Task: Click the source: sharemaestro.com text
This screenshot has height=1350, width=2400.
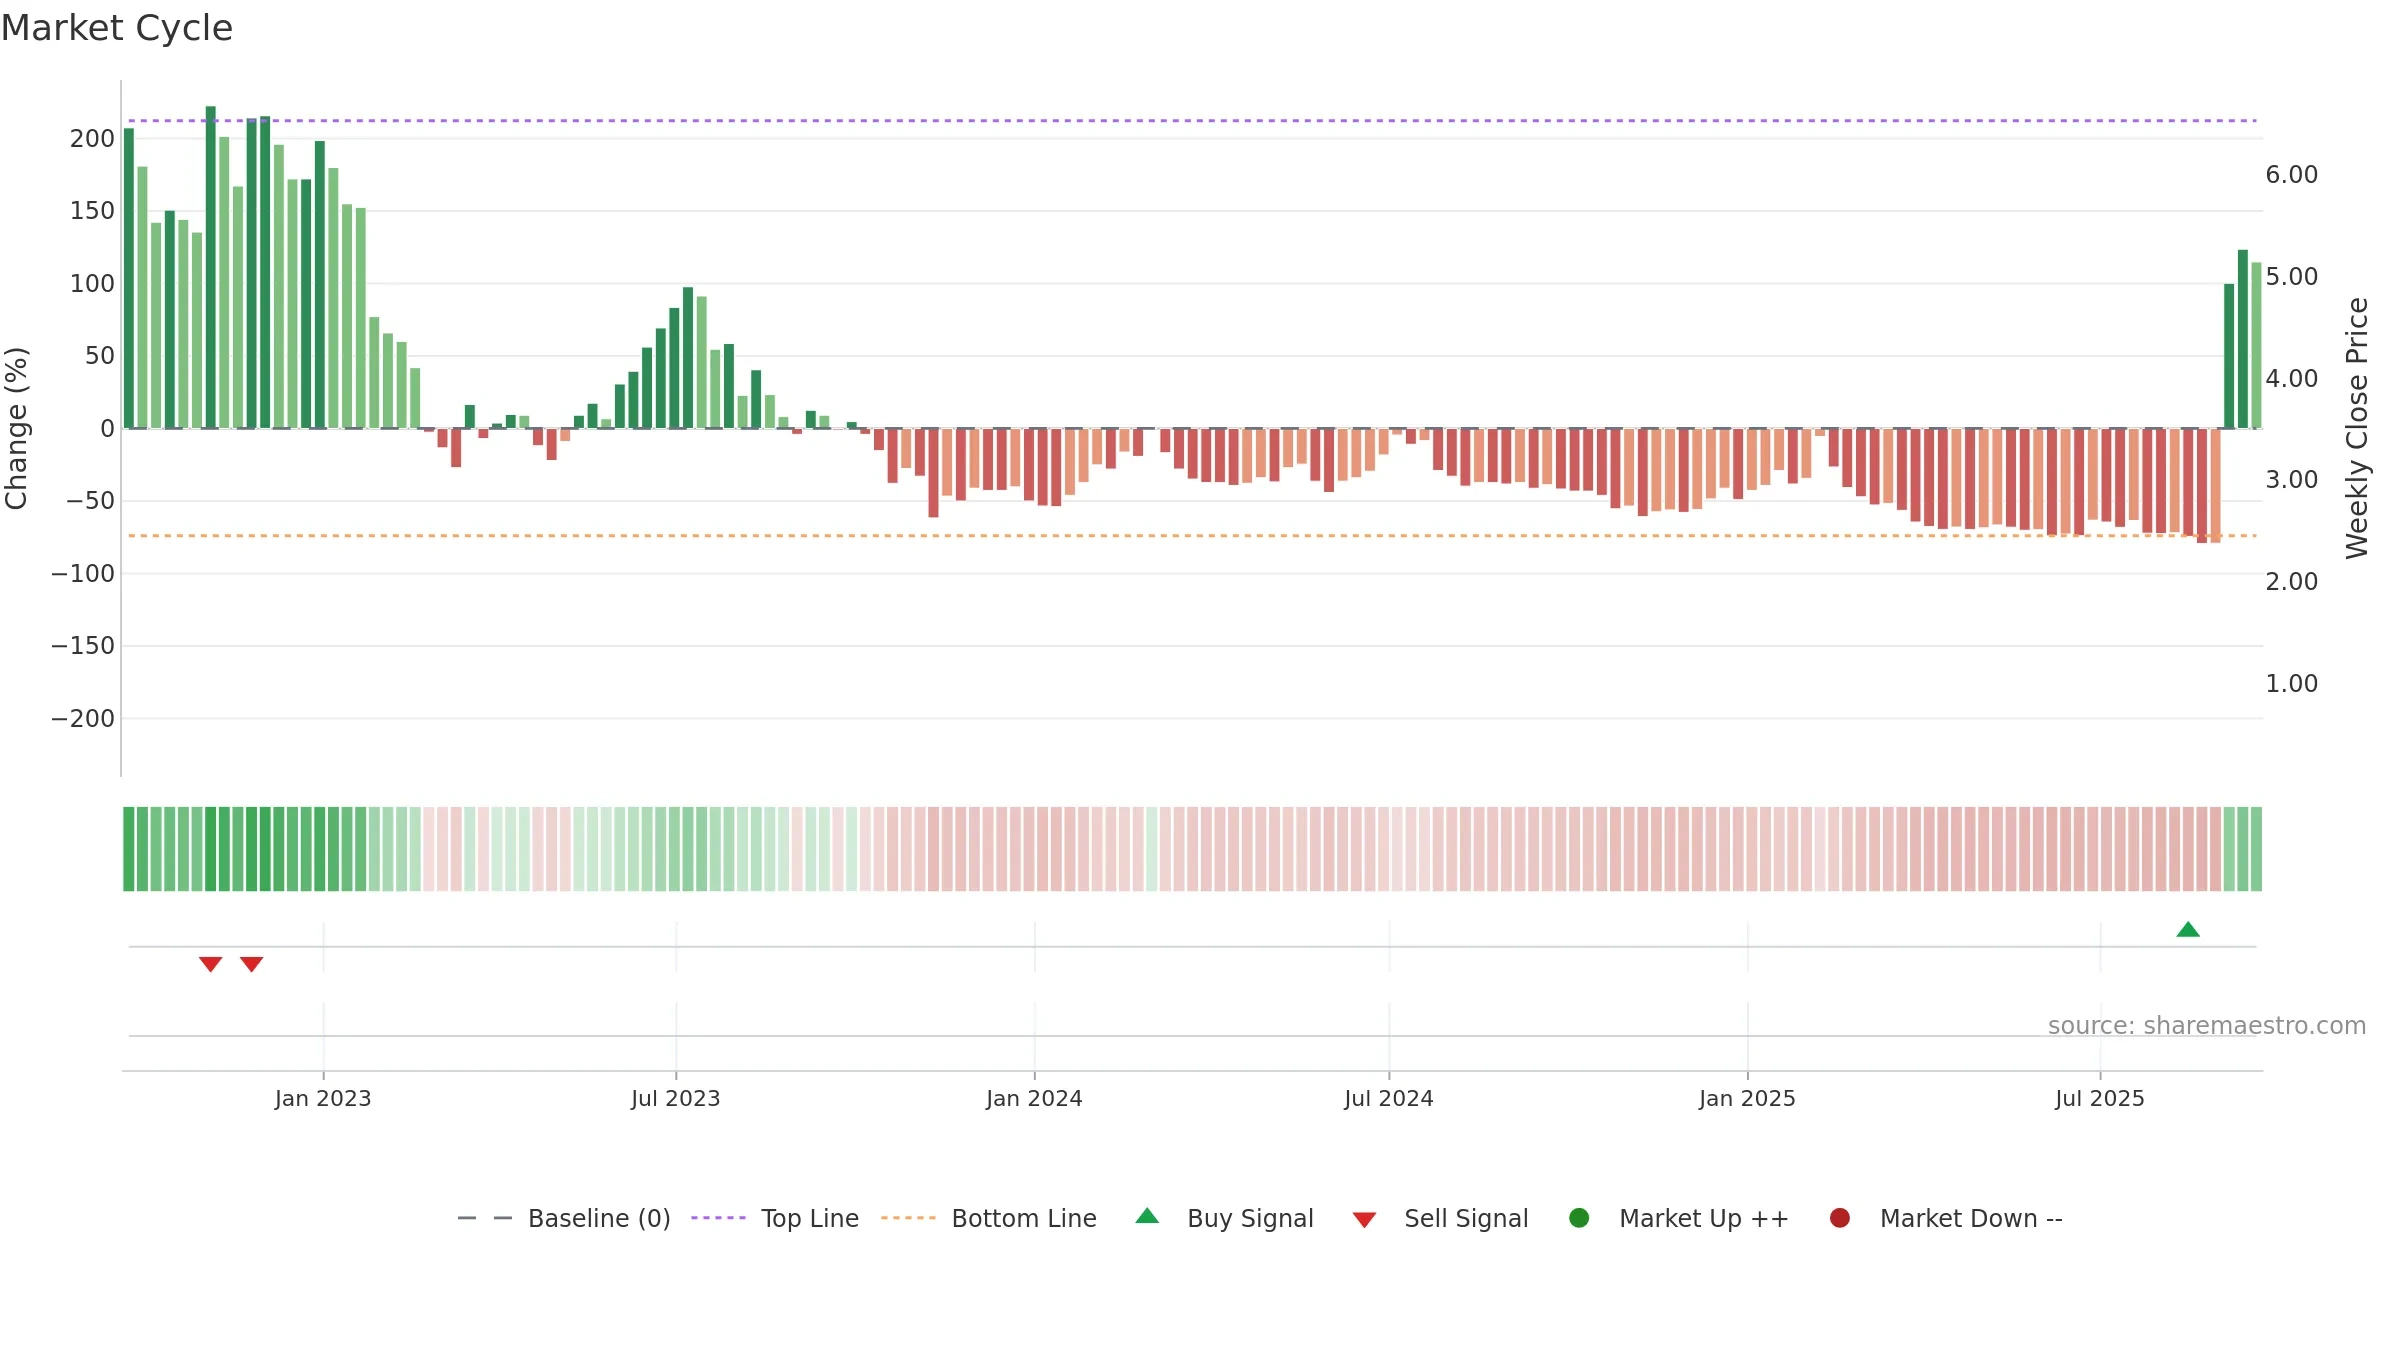Action: coord(2207,1026)
